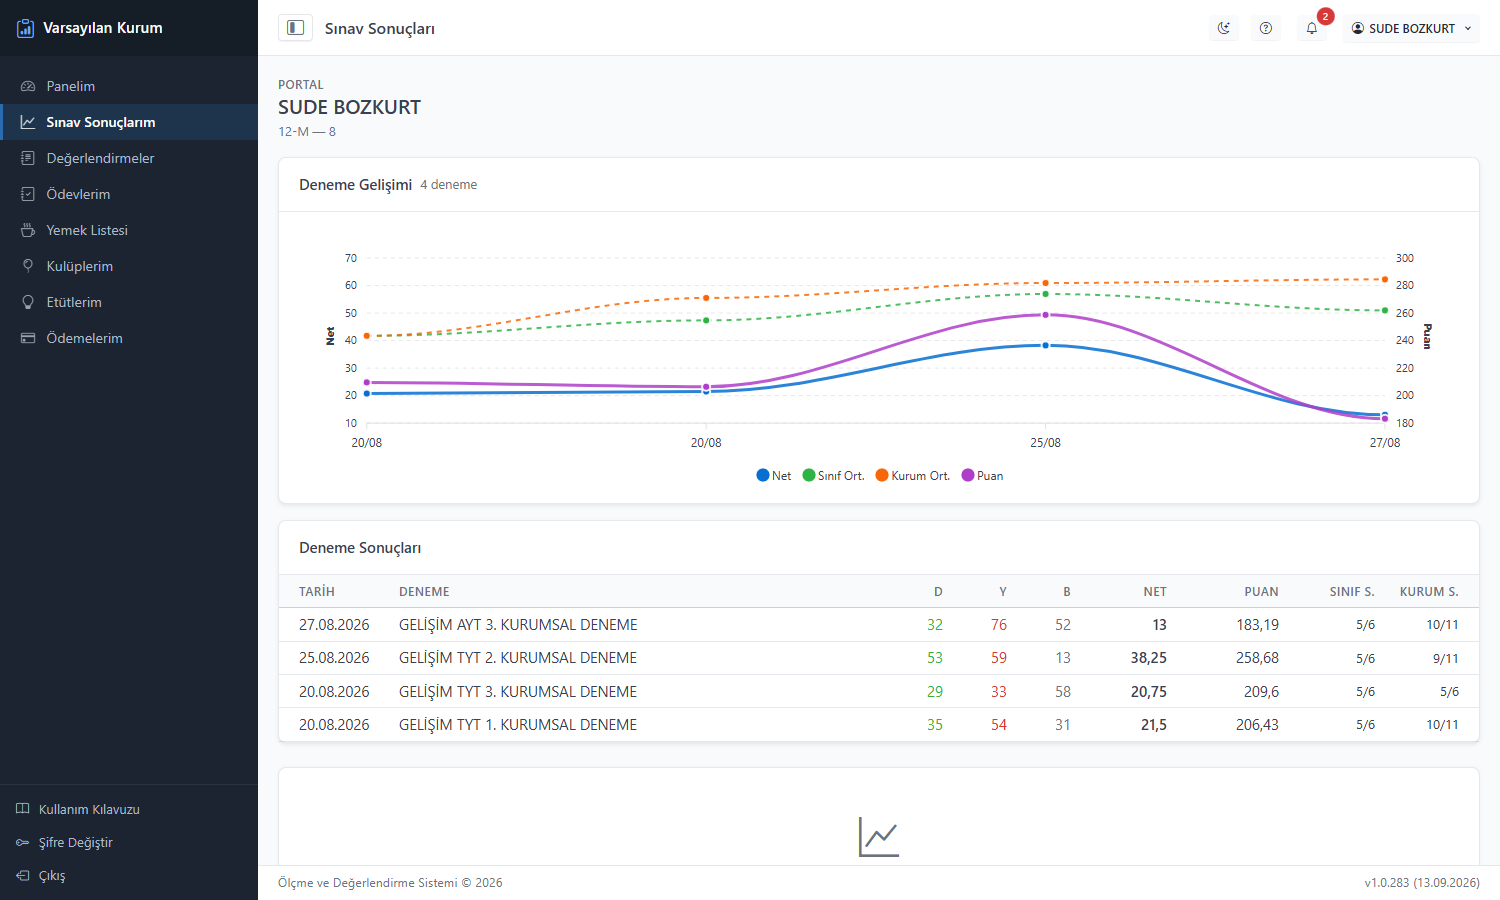The height and width of the screenshot is (900, 1500).
Task: Click the KURUM S. column header
Action: 1429,592
